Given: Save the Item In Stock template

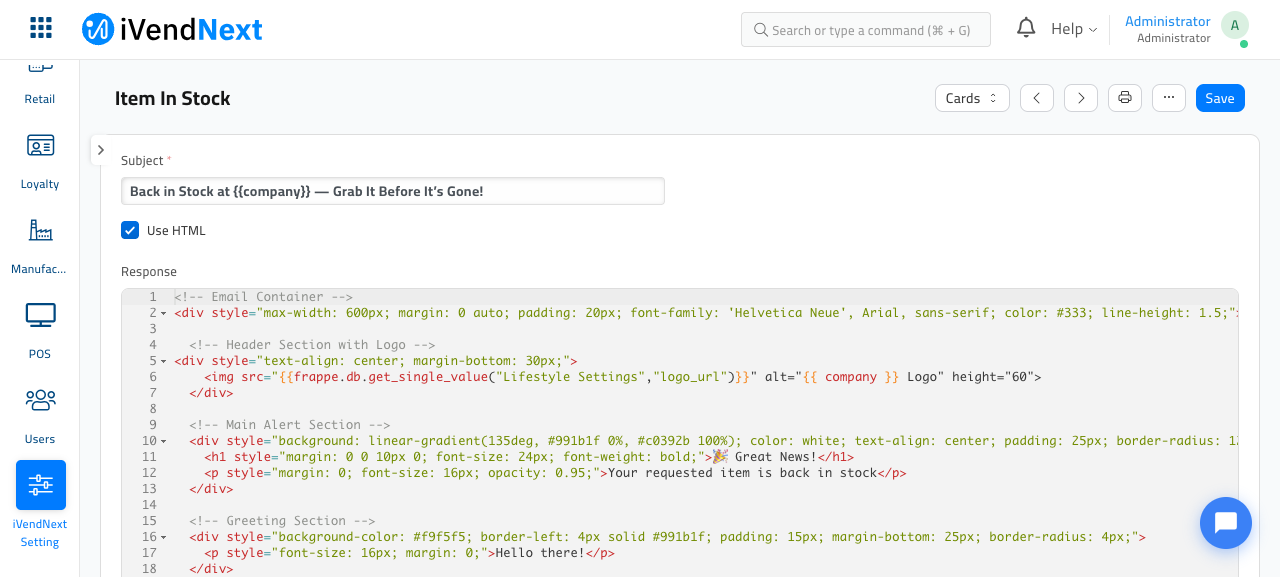Looking at the screenshot, I should [1220, 98].
